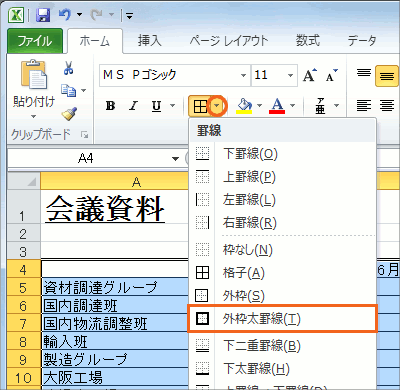Click the 会議資料 title cell
The image size is (400, 390).
[x=114, y=207]
